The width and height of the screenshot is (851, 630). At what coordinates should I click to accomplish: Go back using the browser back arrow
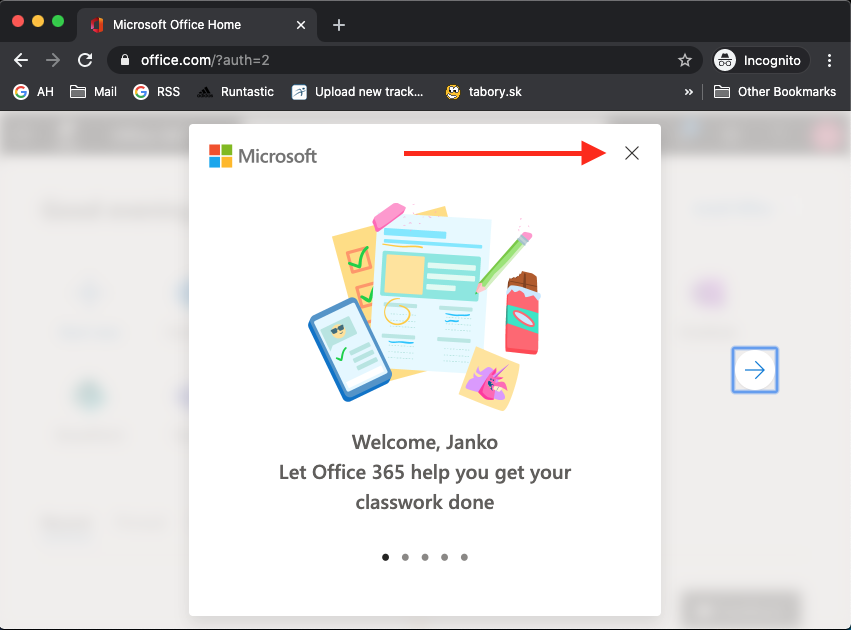pyautogui.click(x=21, y=60)
